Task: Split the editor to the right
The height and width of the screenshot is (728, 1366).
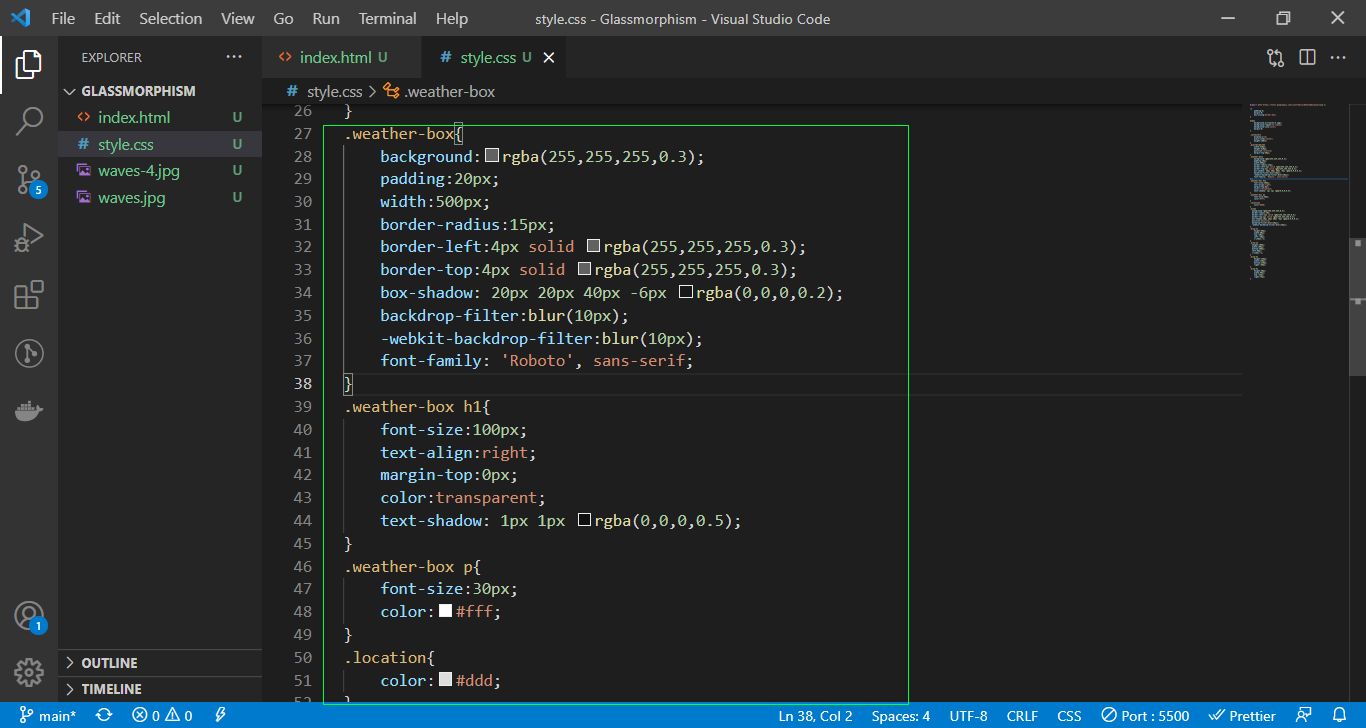Action: pos(1307,58)
